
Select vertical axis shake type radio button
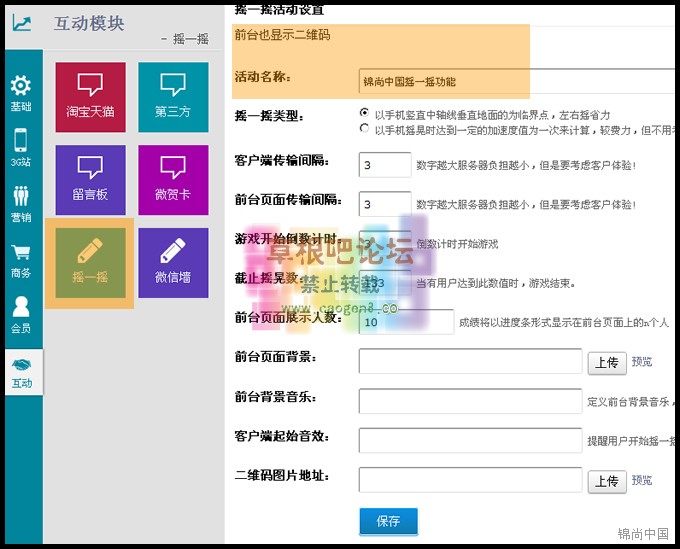click(x=364, y=113)
